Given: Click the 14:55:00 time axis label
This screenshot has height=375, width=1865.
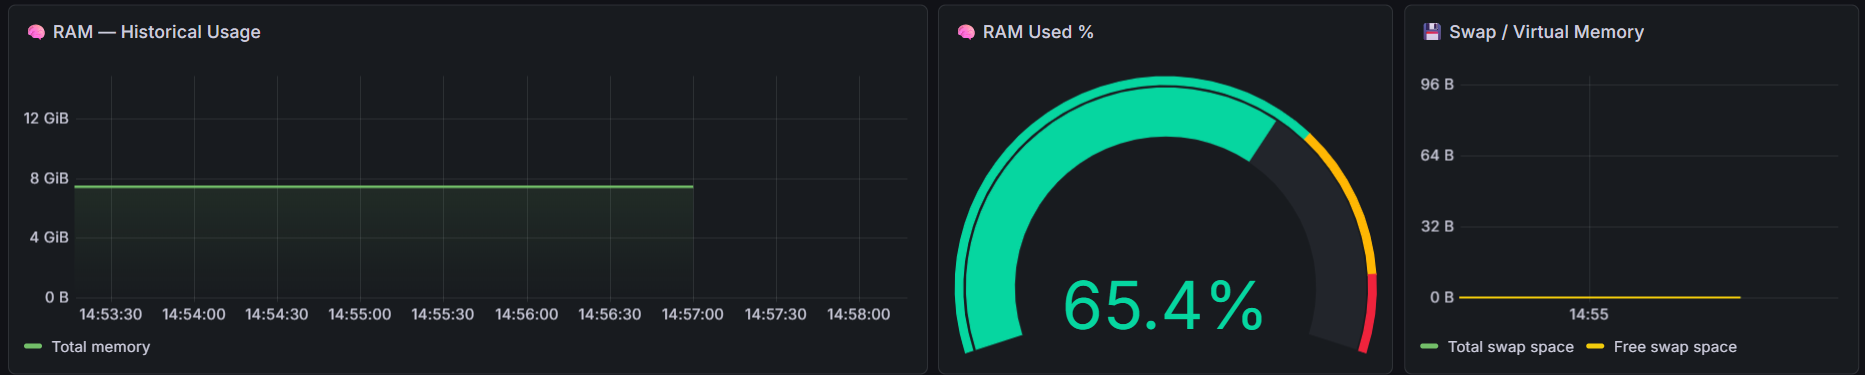Looking at the screenshot, I should (360, 314).
